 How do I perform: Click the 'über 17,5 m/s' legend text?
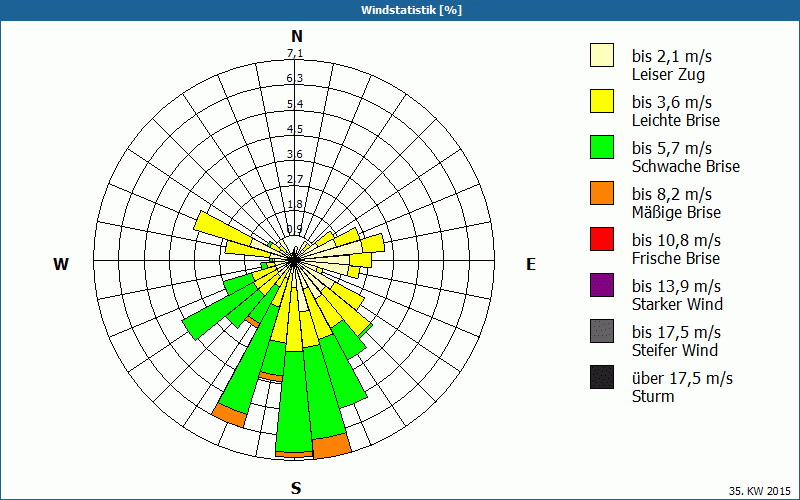pos(682,378)
